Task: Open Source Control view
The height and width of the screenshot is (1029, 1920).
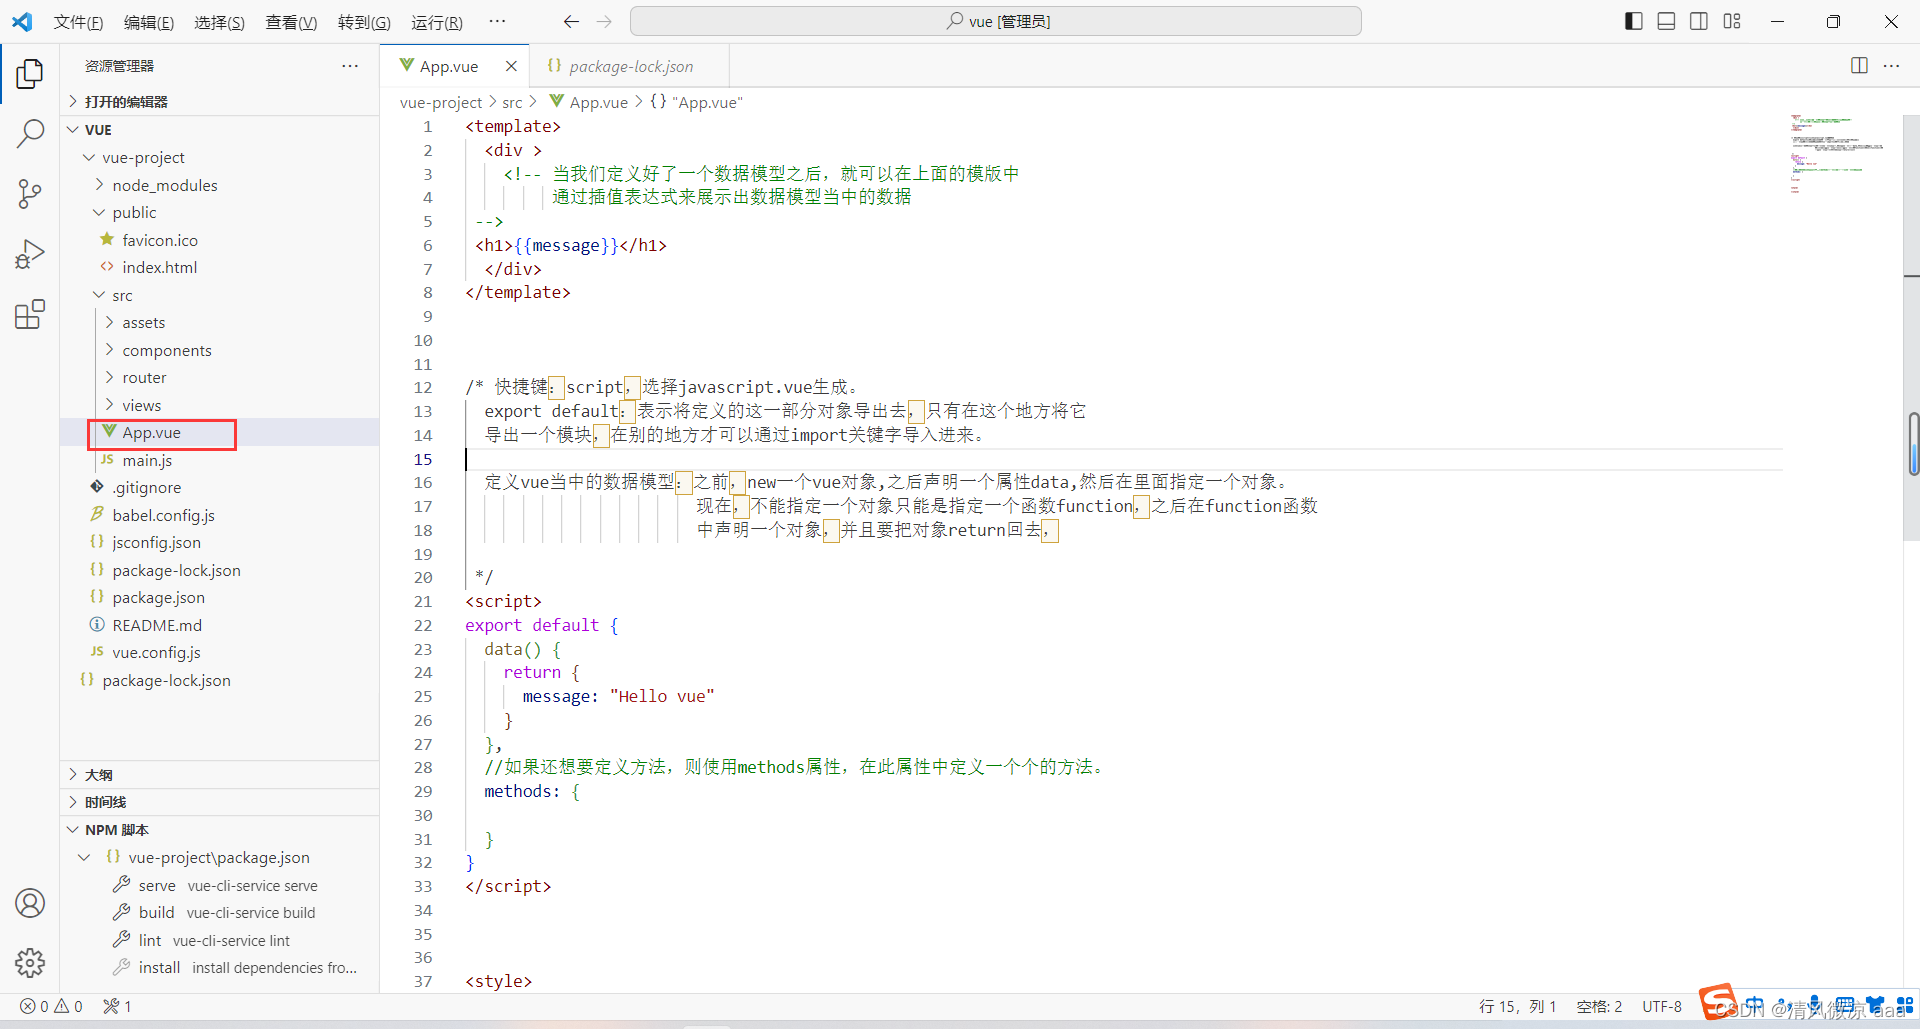Action: (x=30, y=193)
